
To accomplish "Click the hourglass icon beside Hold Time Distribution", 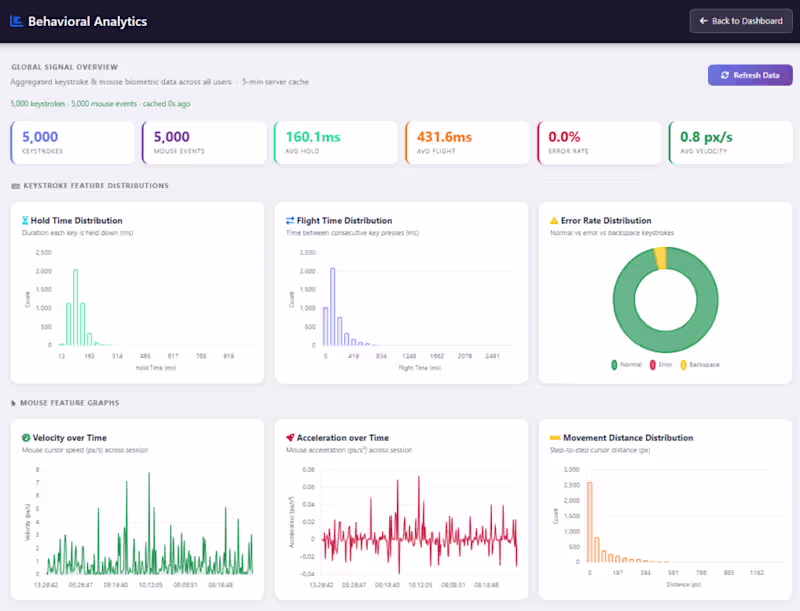I will tap(25, 220).
